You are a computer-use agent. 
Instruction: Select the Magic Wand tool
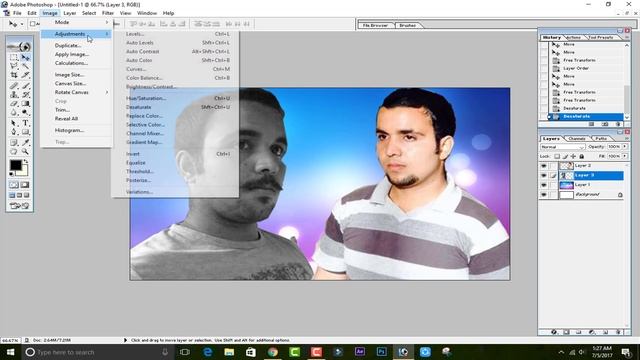pyautogui.click(x=25, y=66)
